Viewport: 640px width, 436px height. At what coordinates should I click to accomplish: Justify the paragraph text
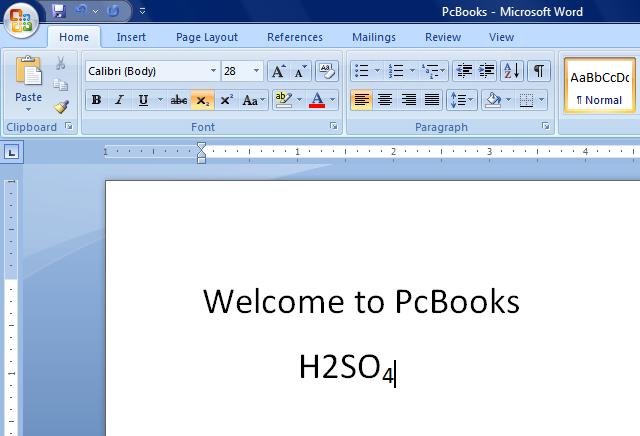(432, 100)
